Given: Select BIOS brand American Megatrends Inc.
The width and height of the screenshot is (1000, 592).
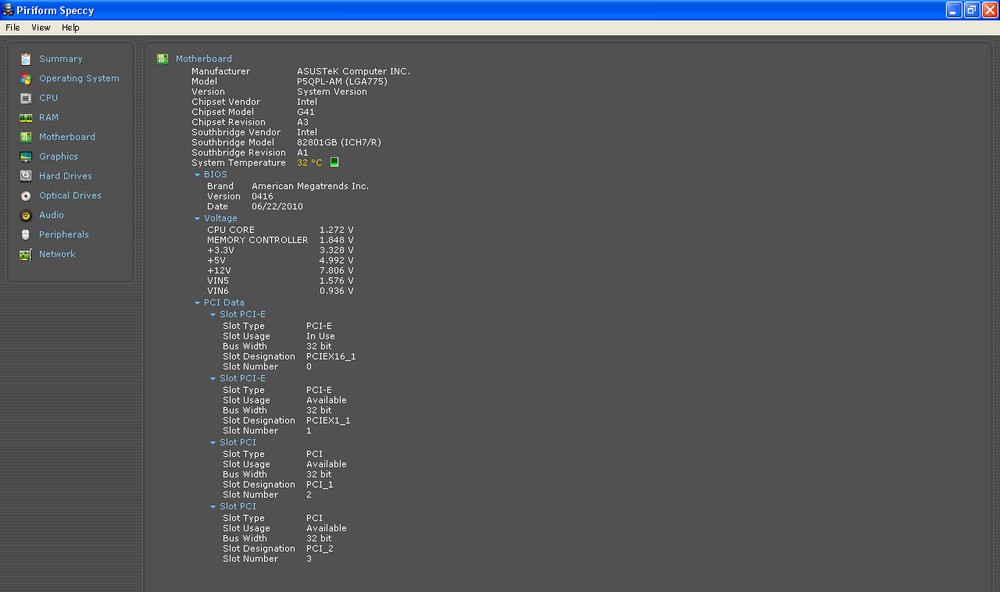Looking at the screenshot, I should coord(310,186).
